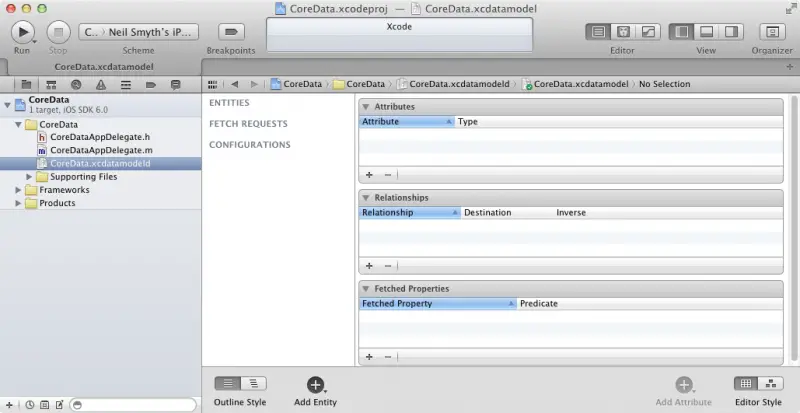Click the Destination column header
The height and width of the screenshot is (413, 800).
tap(507, 213)
